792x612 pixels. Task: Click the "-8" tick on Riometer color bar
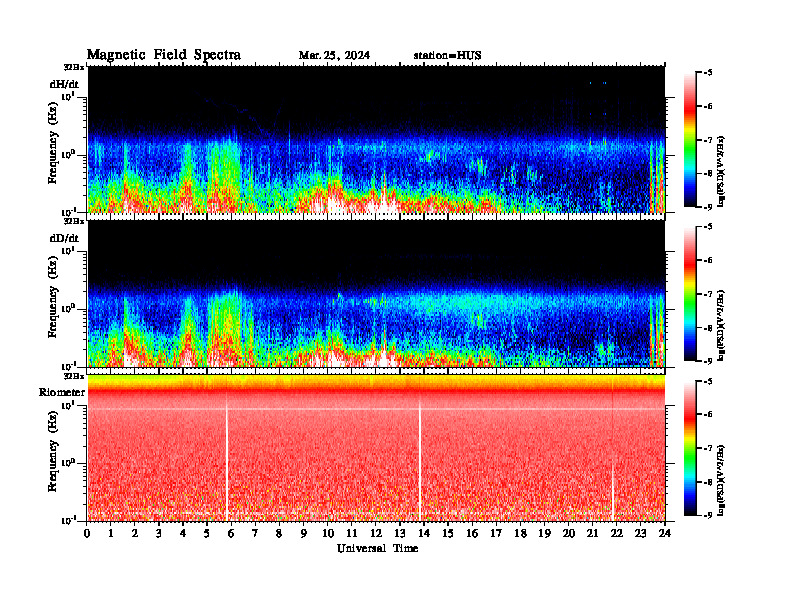708,482
